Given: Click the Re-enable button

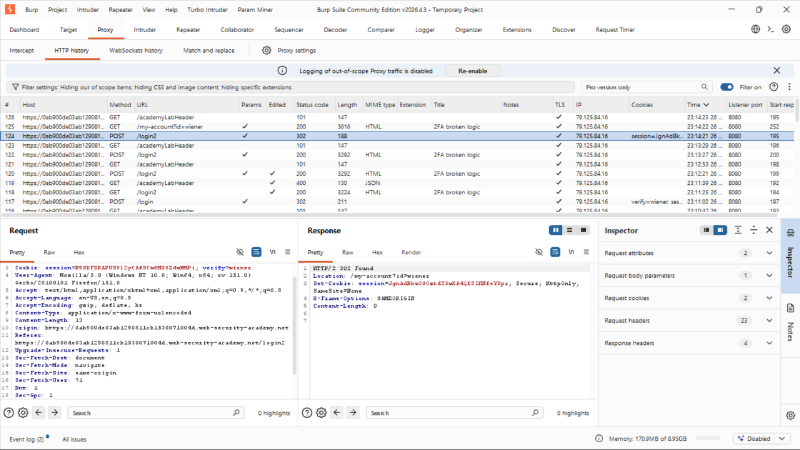Looking at the screenshot, I should 472,70.
